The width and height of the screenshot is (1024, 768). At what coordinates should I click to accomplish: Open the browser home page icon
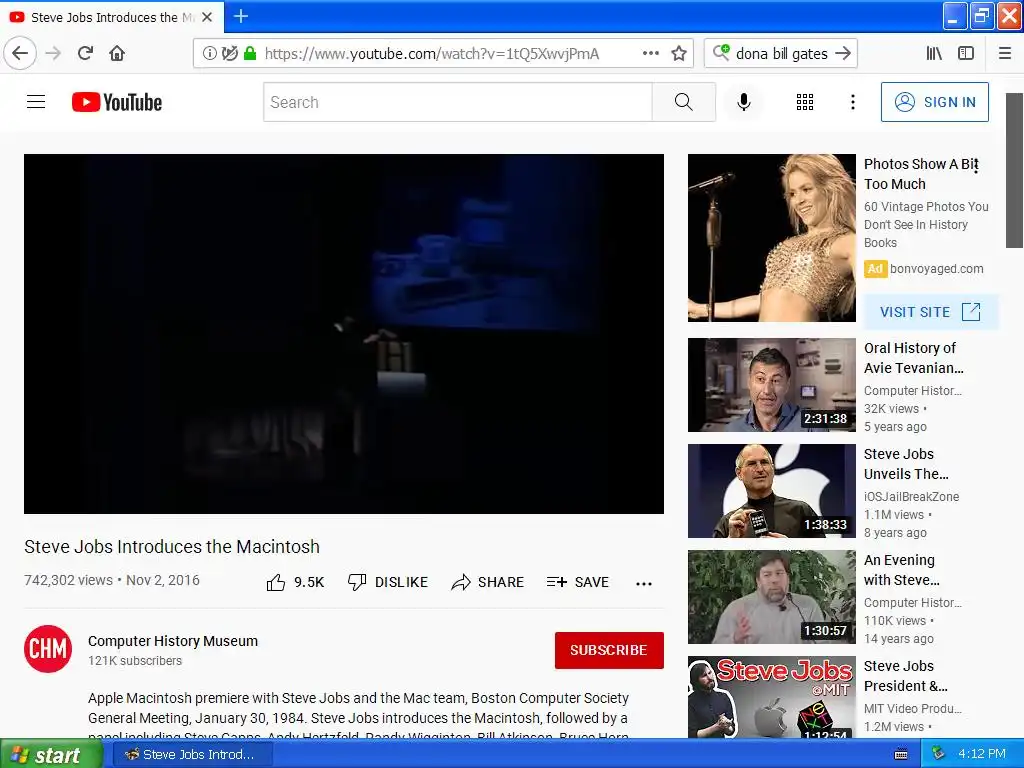tap(117, 54)
